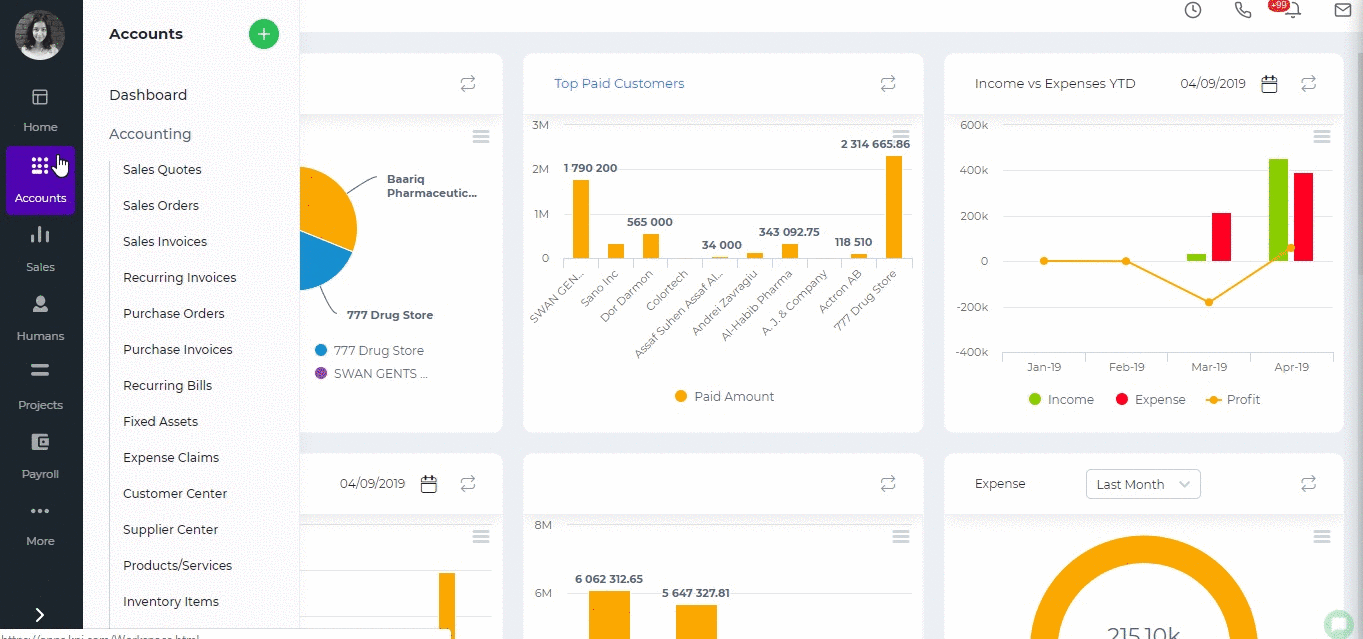Go to the Humans module
1363x639 pixels.
tap(40, 318)
